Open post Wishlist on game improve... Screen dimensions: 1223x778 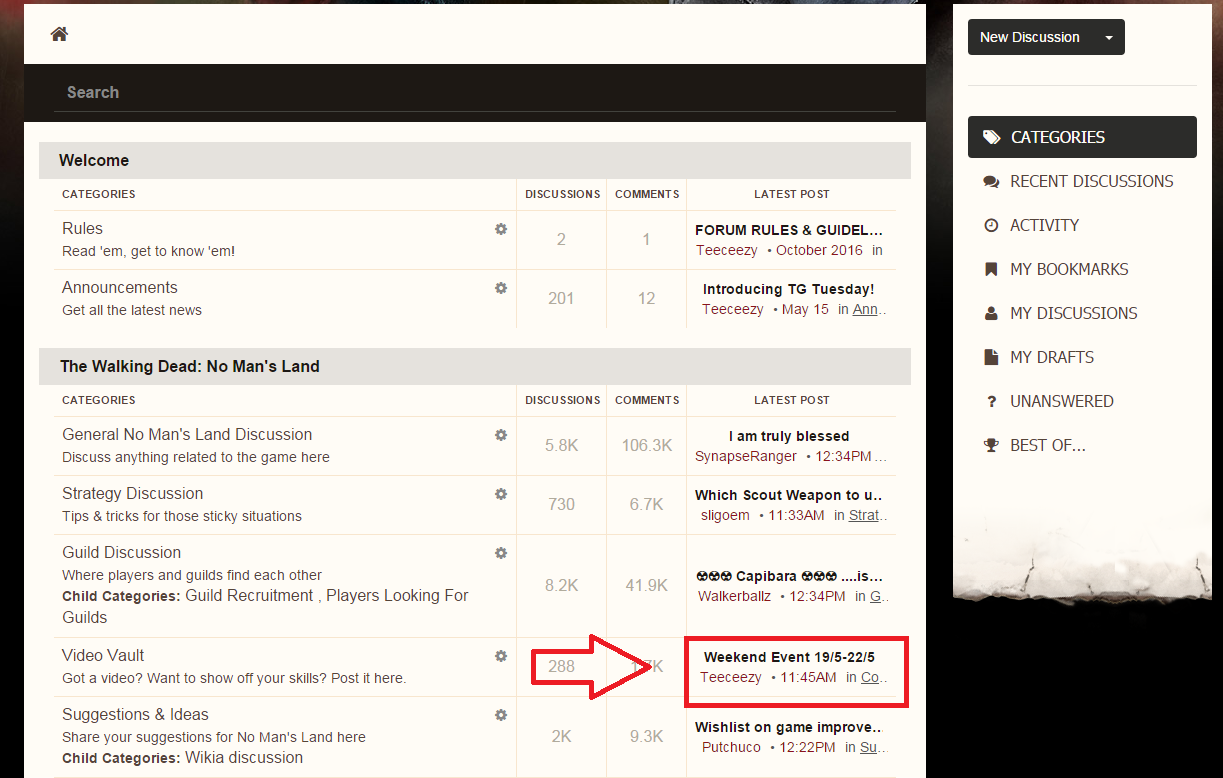pos(789,727)
